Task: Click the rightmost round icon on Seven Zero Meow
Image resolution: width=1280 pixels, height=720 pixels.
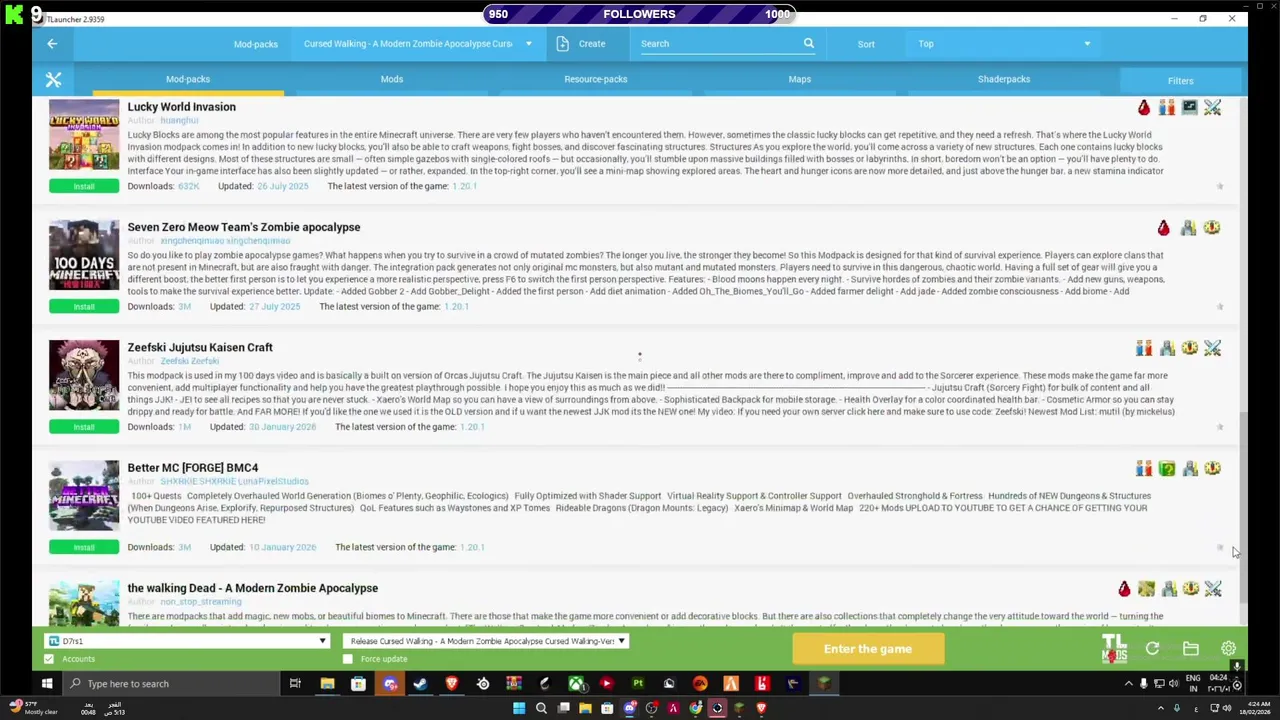Action: pos(1212,228)
